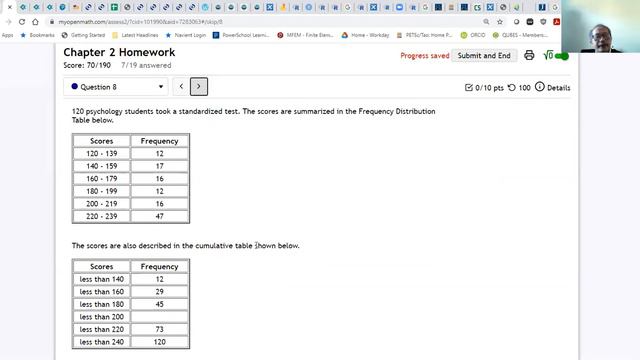Go to the previous question arrow
The width and height of the screenshot is (640, 360).
pos(181,87)
